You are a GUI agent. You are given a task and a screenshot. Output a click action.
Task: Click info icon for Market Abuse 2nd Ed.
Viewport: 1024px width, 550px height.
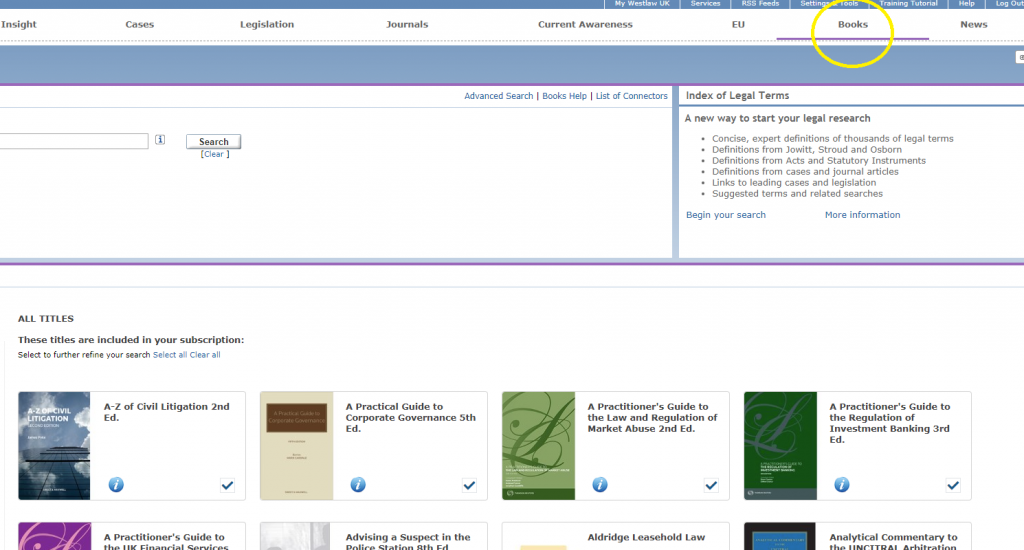600,485
